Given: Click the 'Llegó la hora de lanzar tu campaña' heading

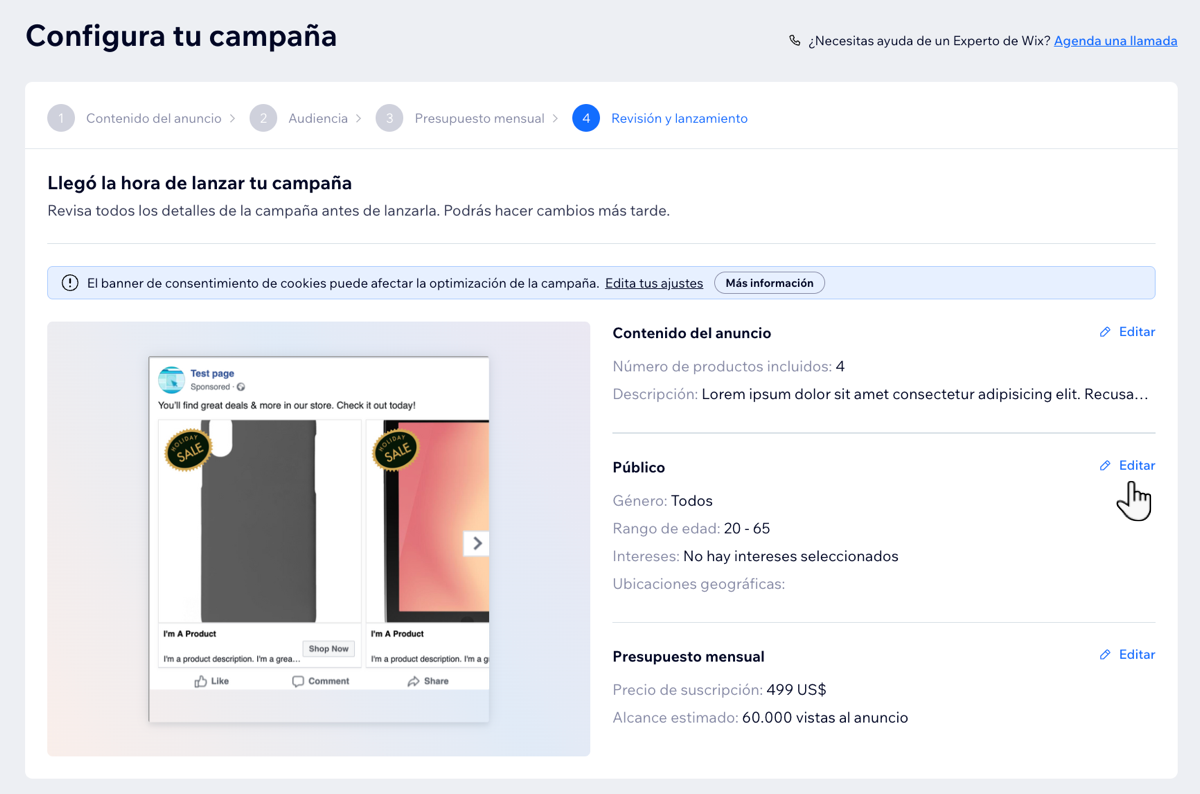Looking at the screenshot, I should pyautogui.click(x=200, y=183).
